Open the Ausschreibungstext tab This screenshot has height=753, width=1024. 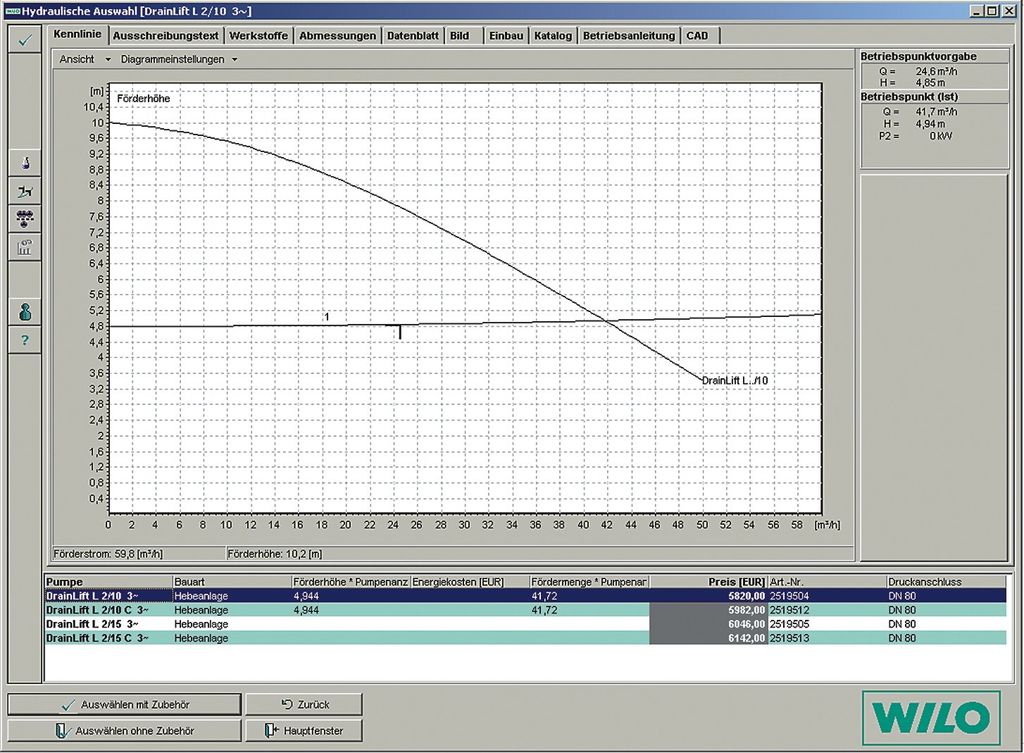click(x=166, y=36)
